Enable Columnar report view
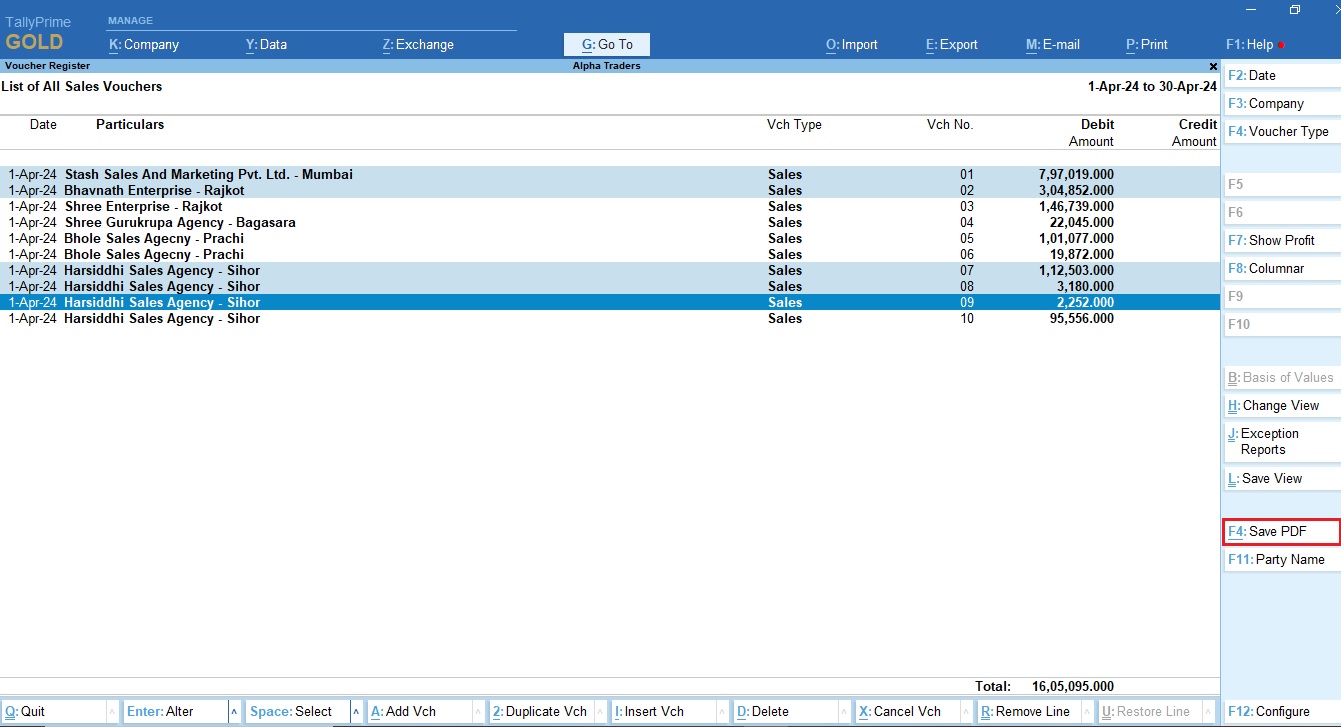Viewport: 1341px width, 727px height. coord(1267,268)
